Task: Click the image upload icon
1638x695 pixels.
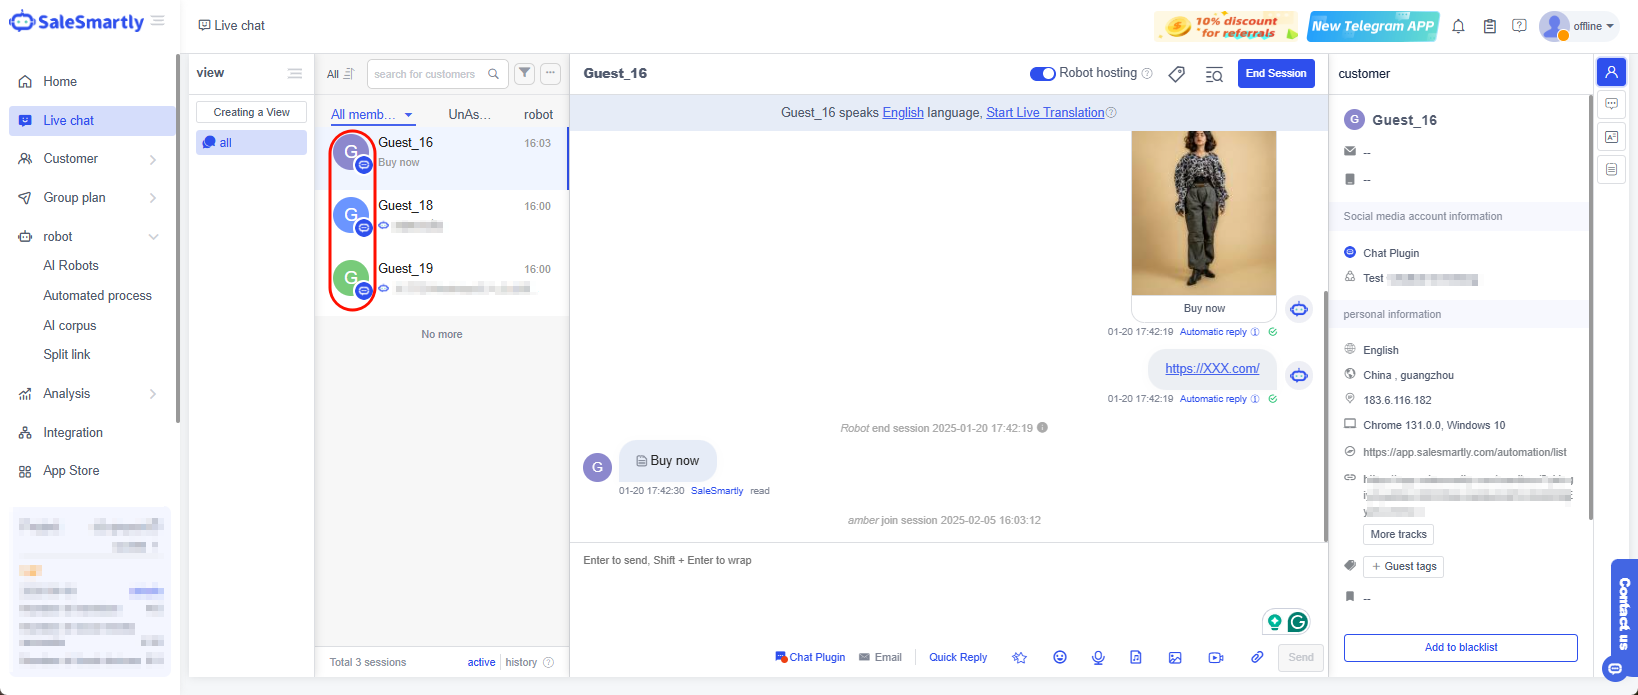Action: point(1175,657)
